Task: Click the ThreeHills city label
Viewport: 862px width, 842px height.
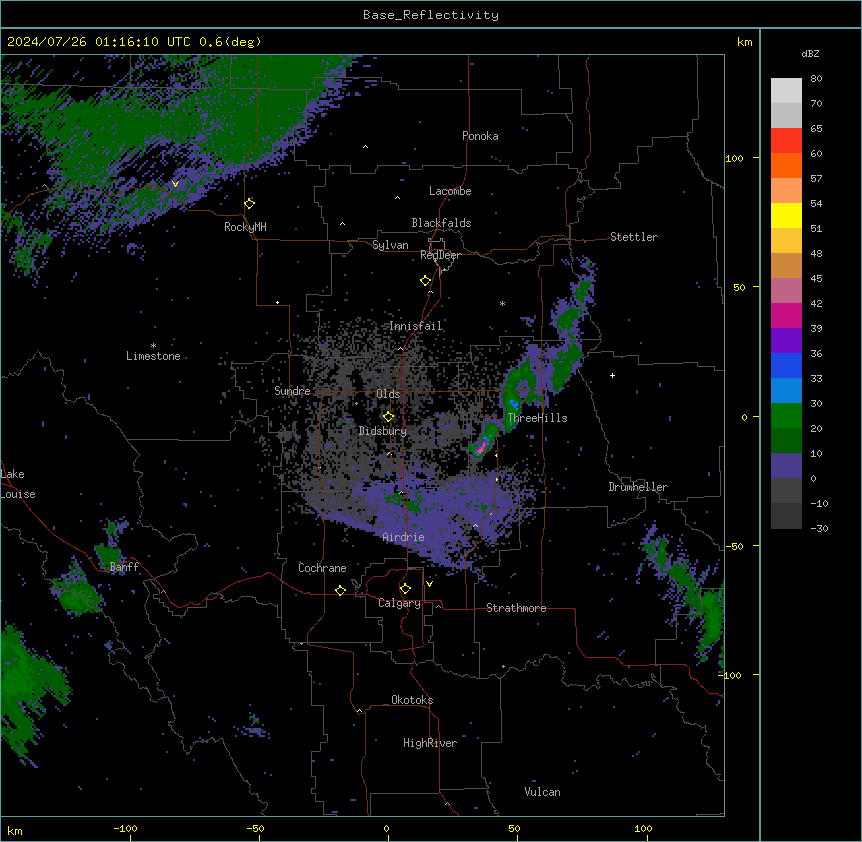Action: [537, 418]
